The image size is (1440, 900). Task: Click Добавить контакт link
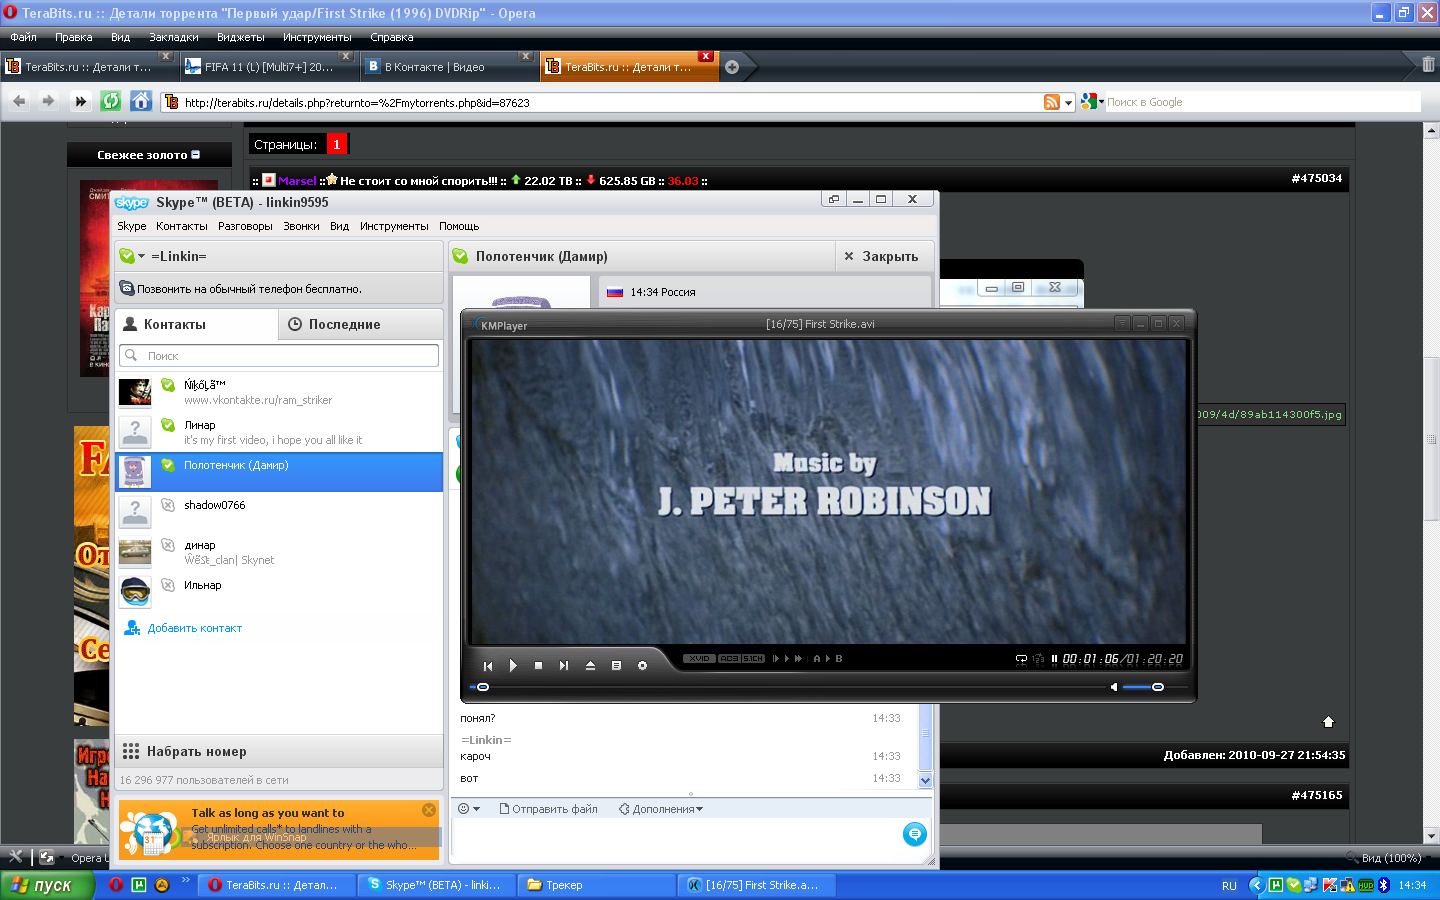pos(195,628)
